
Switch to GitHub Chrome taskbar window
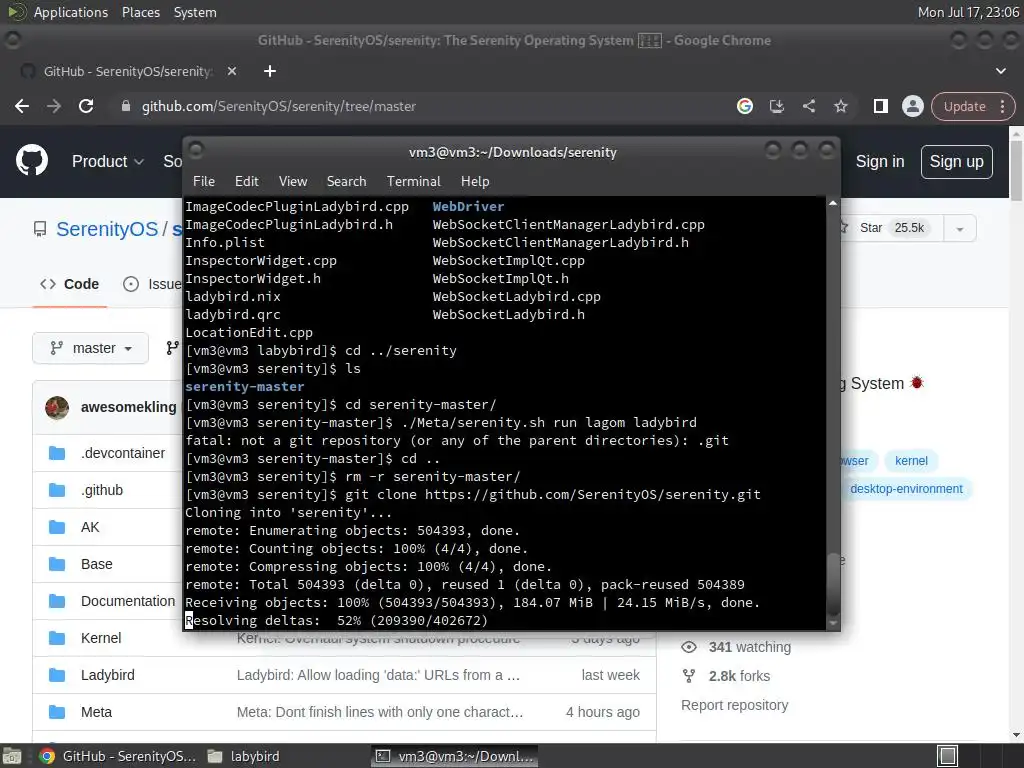tap(118, 756)
